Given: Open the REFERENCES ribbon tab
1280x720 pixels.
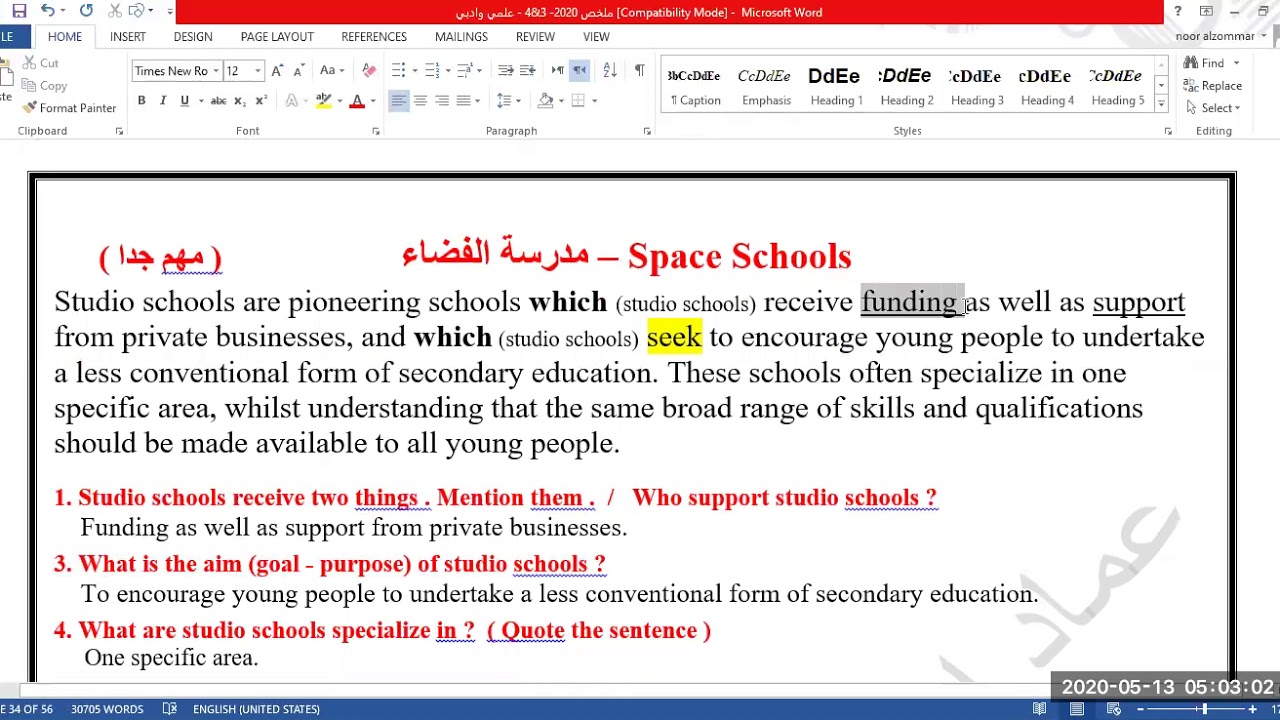Looking at the screenshot, I should pyautogui.click(x=374, y=37).
